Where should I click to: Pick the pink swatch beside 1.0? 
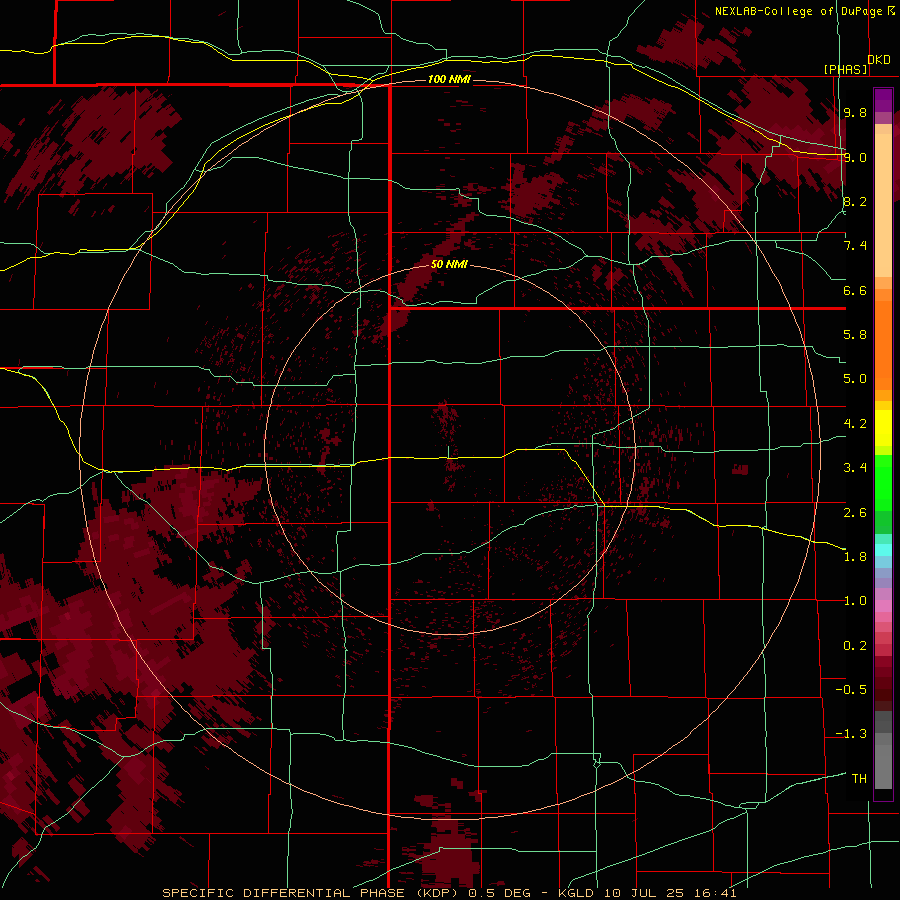coord(883,605)
